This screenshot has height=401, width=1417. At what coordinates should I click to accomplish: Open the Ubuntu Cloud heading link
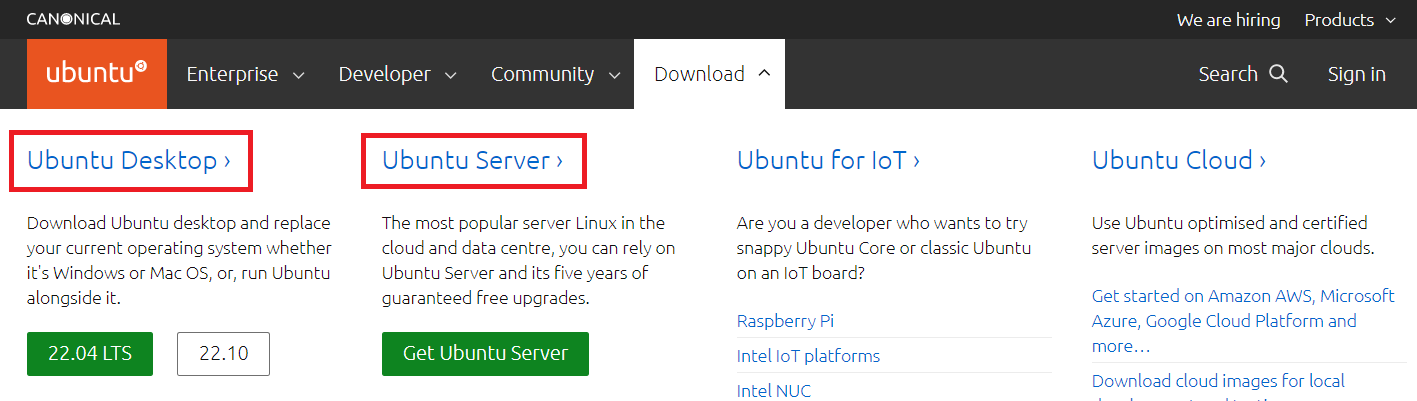click(1179, 160)
